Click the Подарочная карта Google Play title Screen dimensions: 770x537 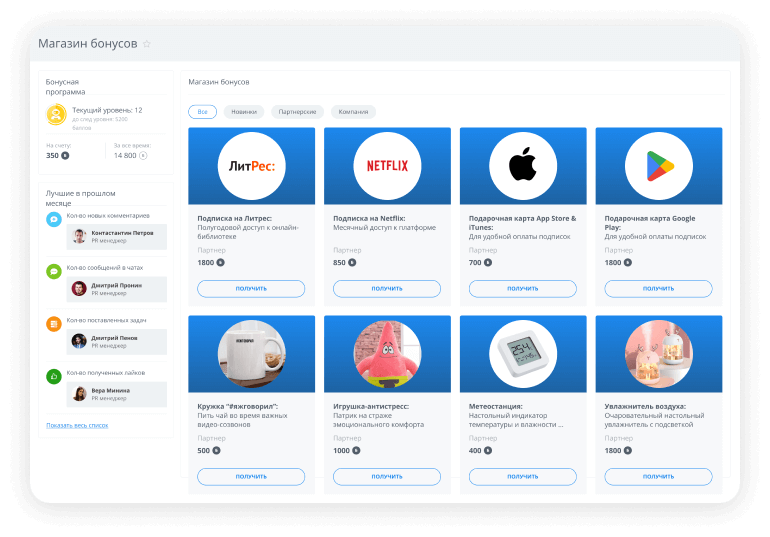(650, 223)
